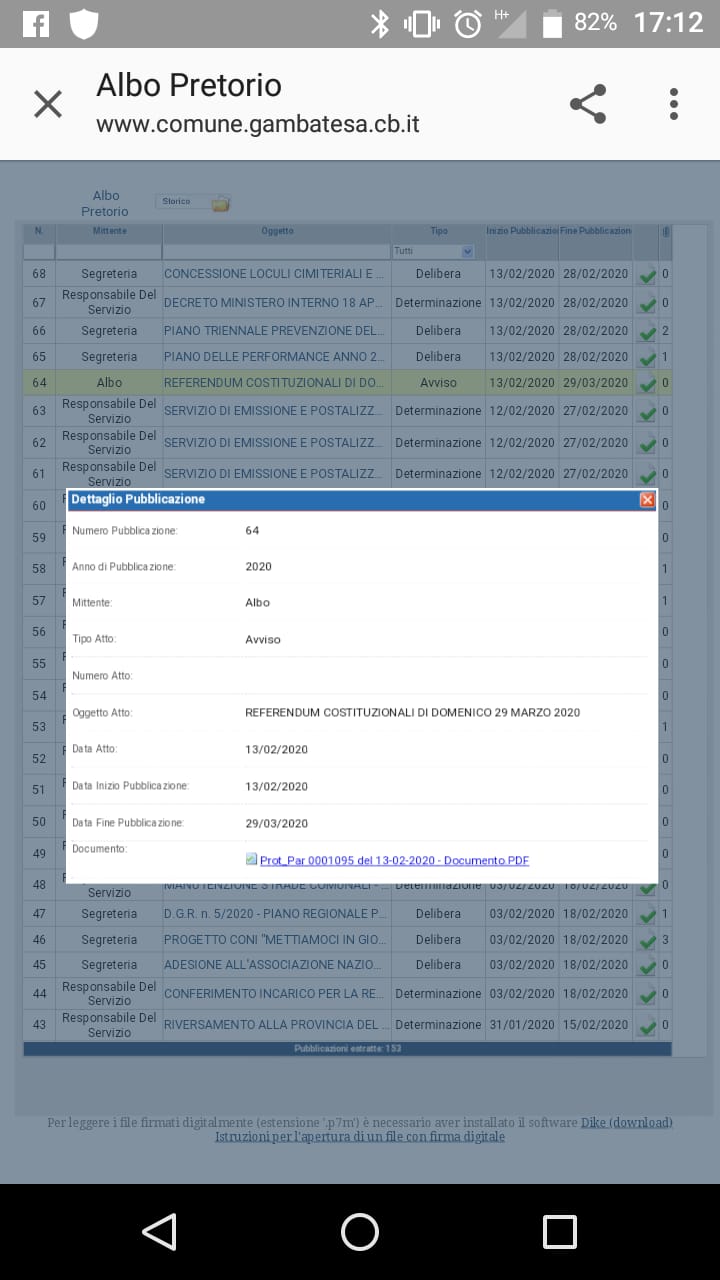The image size is (720, 1280).
Task: Click green checkmark icon in row 45
Action: [647, 966]
